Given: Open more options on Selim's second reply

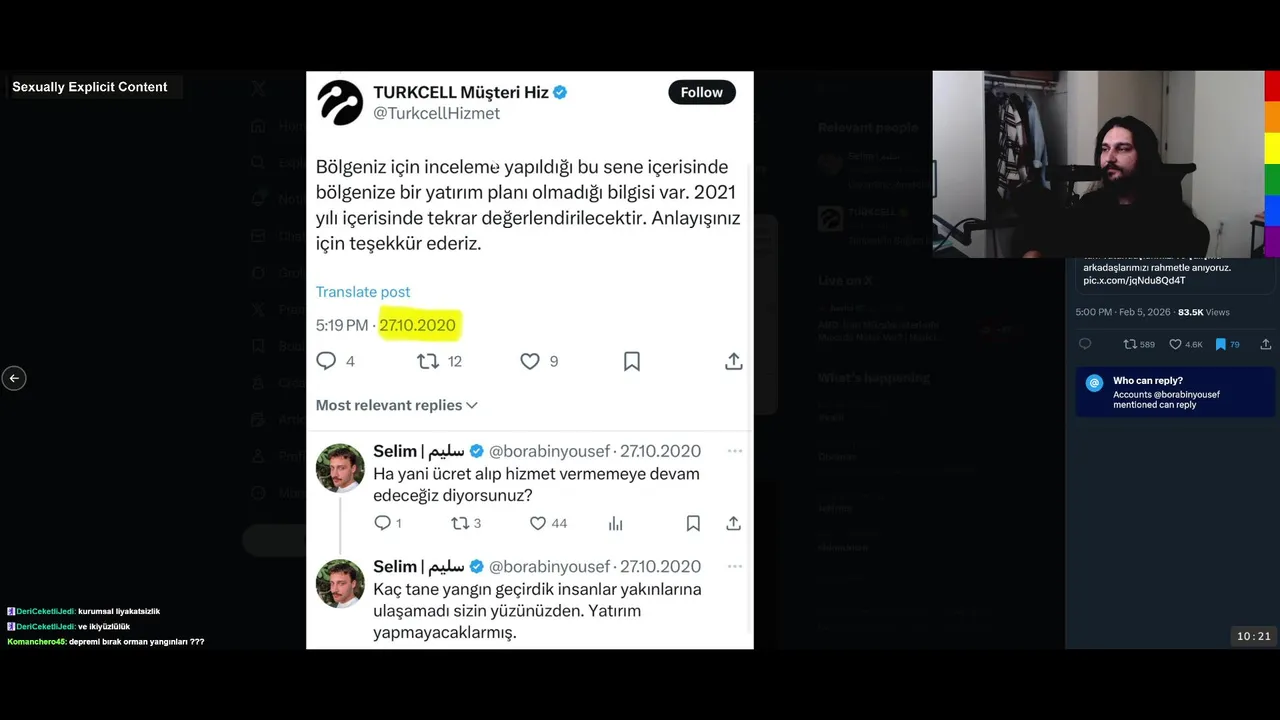Looking at the screenshot, I should 735,566.
